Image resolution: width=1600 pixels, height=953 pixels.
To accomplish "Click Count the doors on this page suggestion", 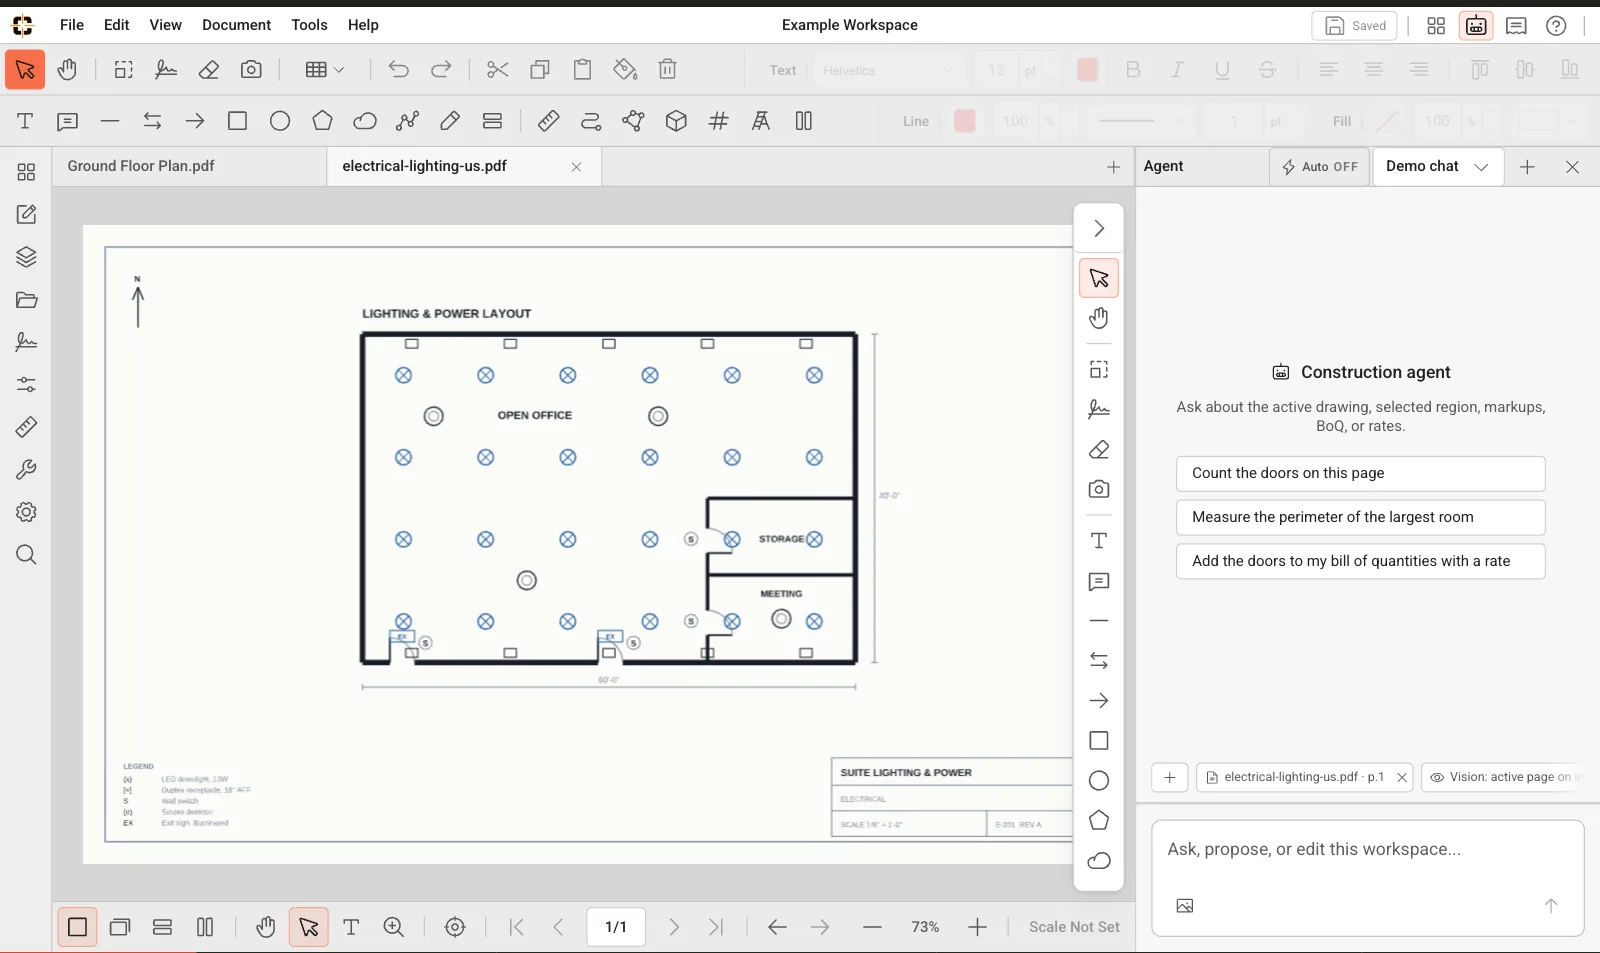I will click(x=1360, y=473).
